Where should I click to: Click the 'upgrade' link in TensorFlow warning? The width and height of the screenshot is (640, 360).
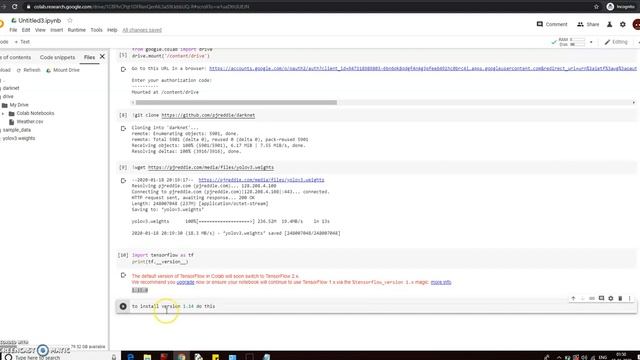(185, 282)
